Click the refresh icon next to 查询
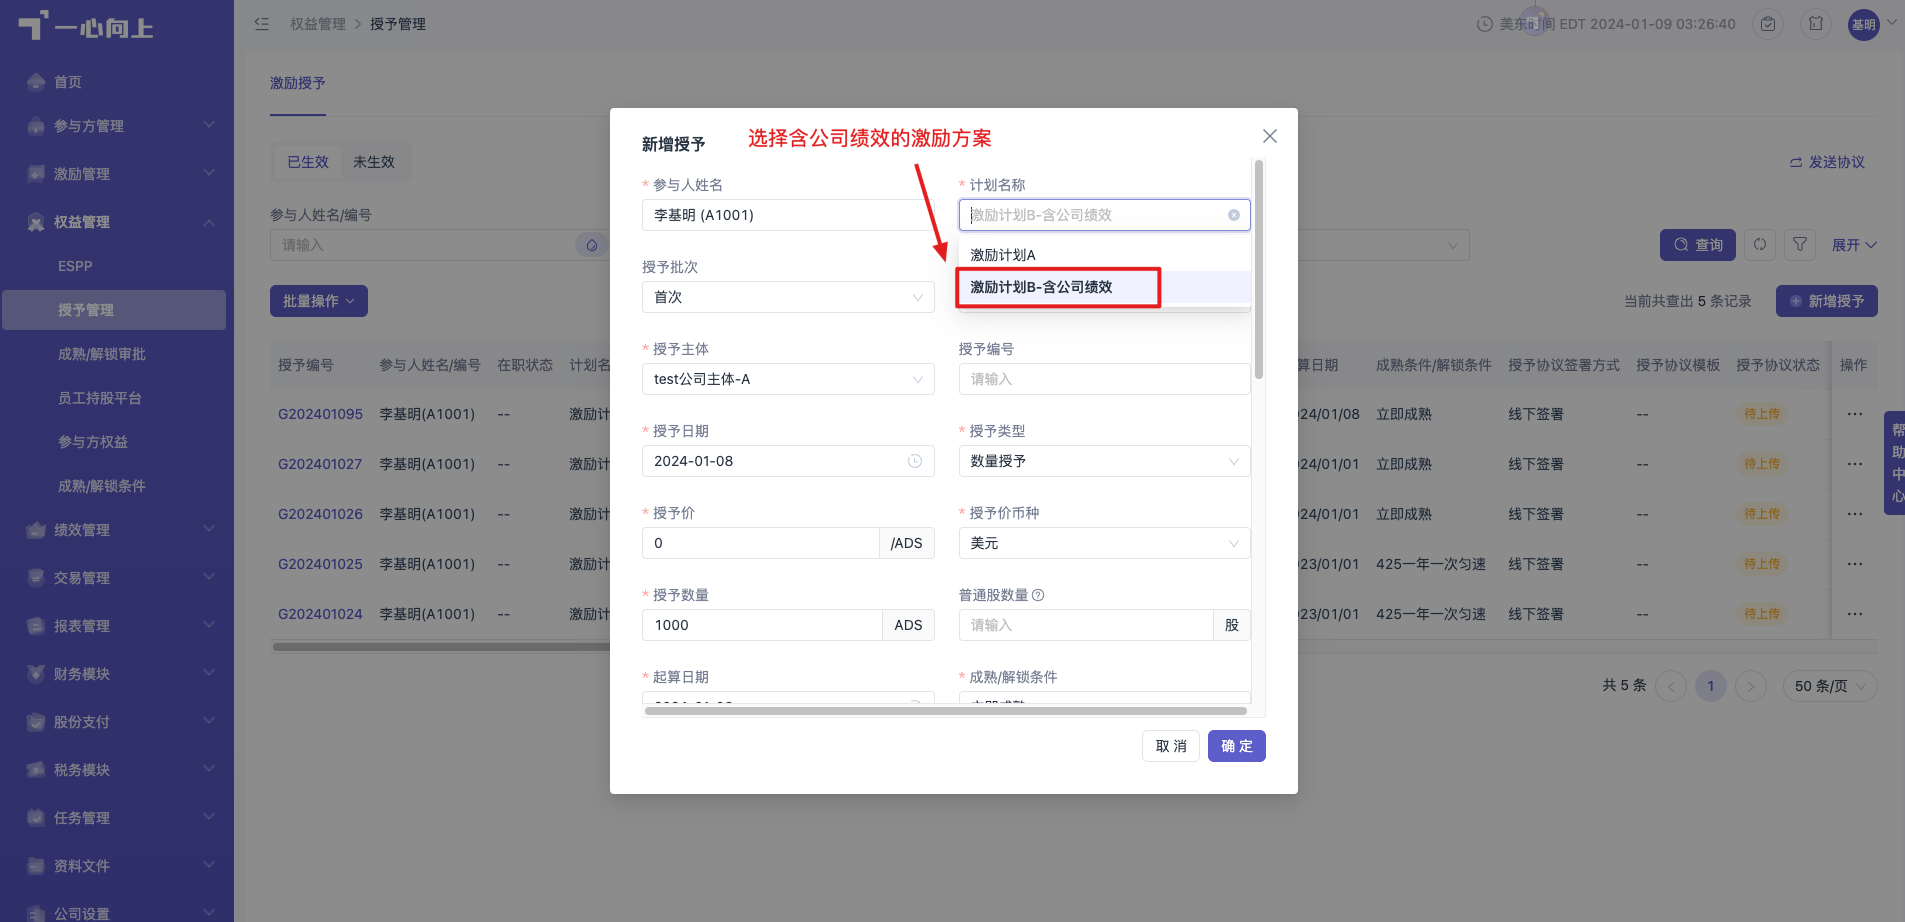Image resolution: width=1905 pixels, height=922 pixels. coord(1760,245)
